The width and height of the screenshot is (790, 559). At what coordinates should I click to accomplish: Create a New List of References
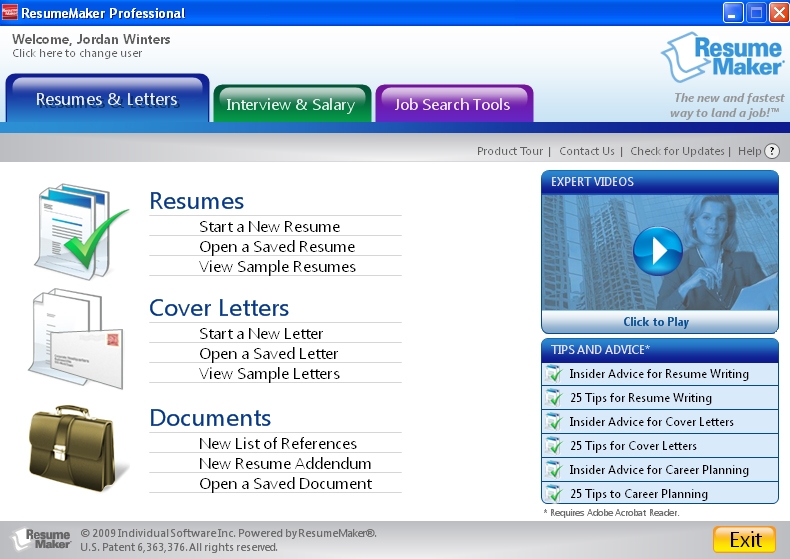click(278, 443)
